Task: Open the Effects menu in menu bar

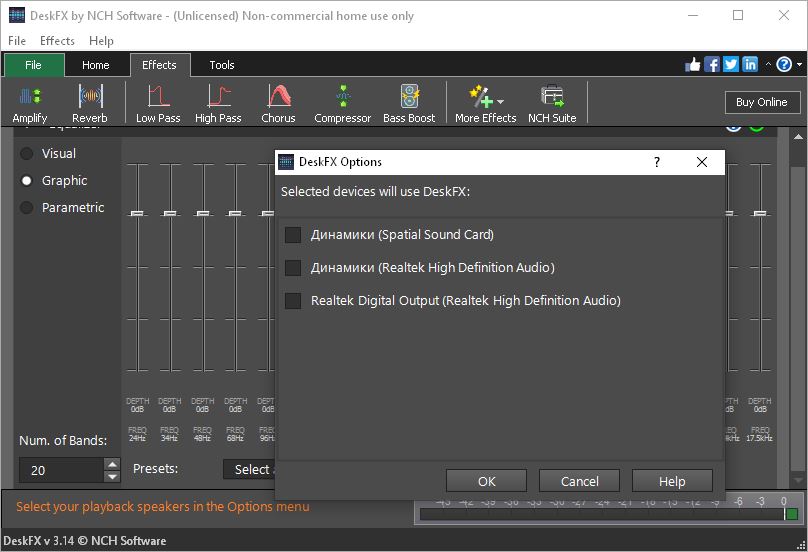Action: (57, 41)
